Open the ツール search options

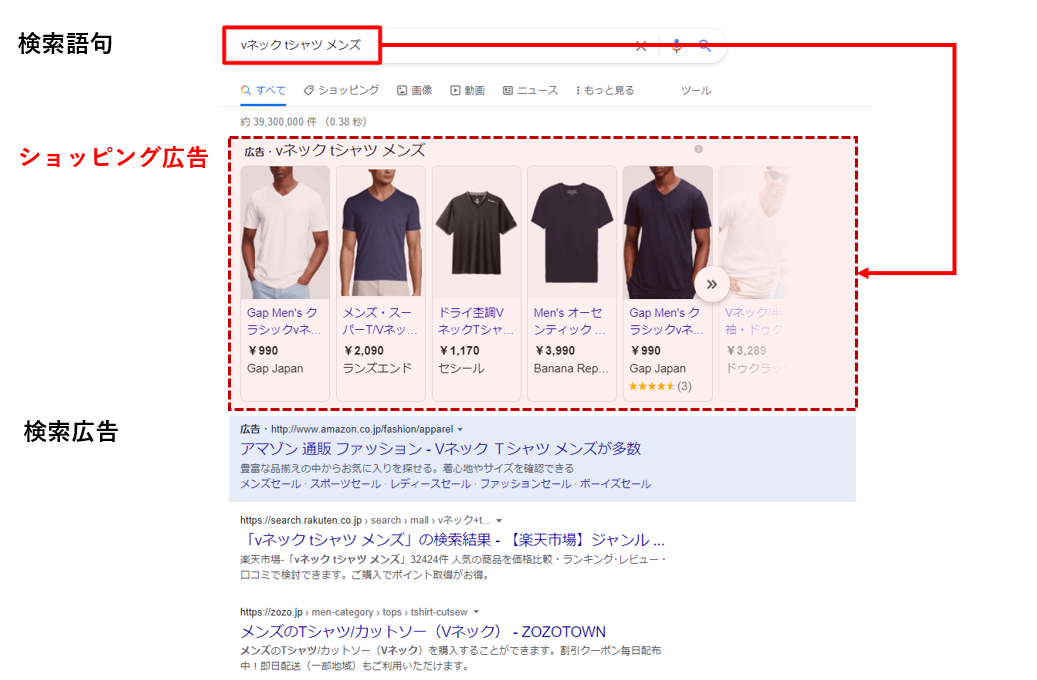(695, 90)
